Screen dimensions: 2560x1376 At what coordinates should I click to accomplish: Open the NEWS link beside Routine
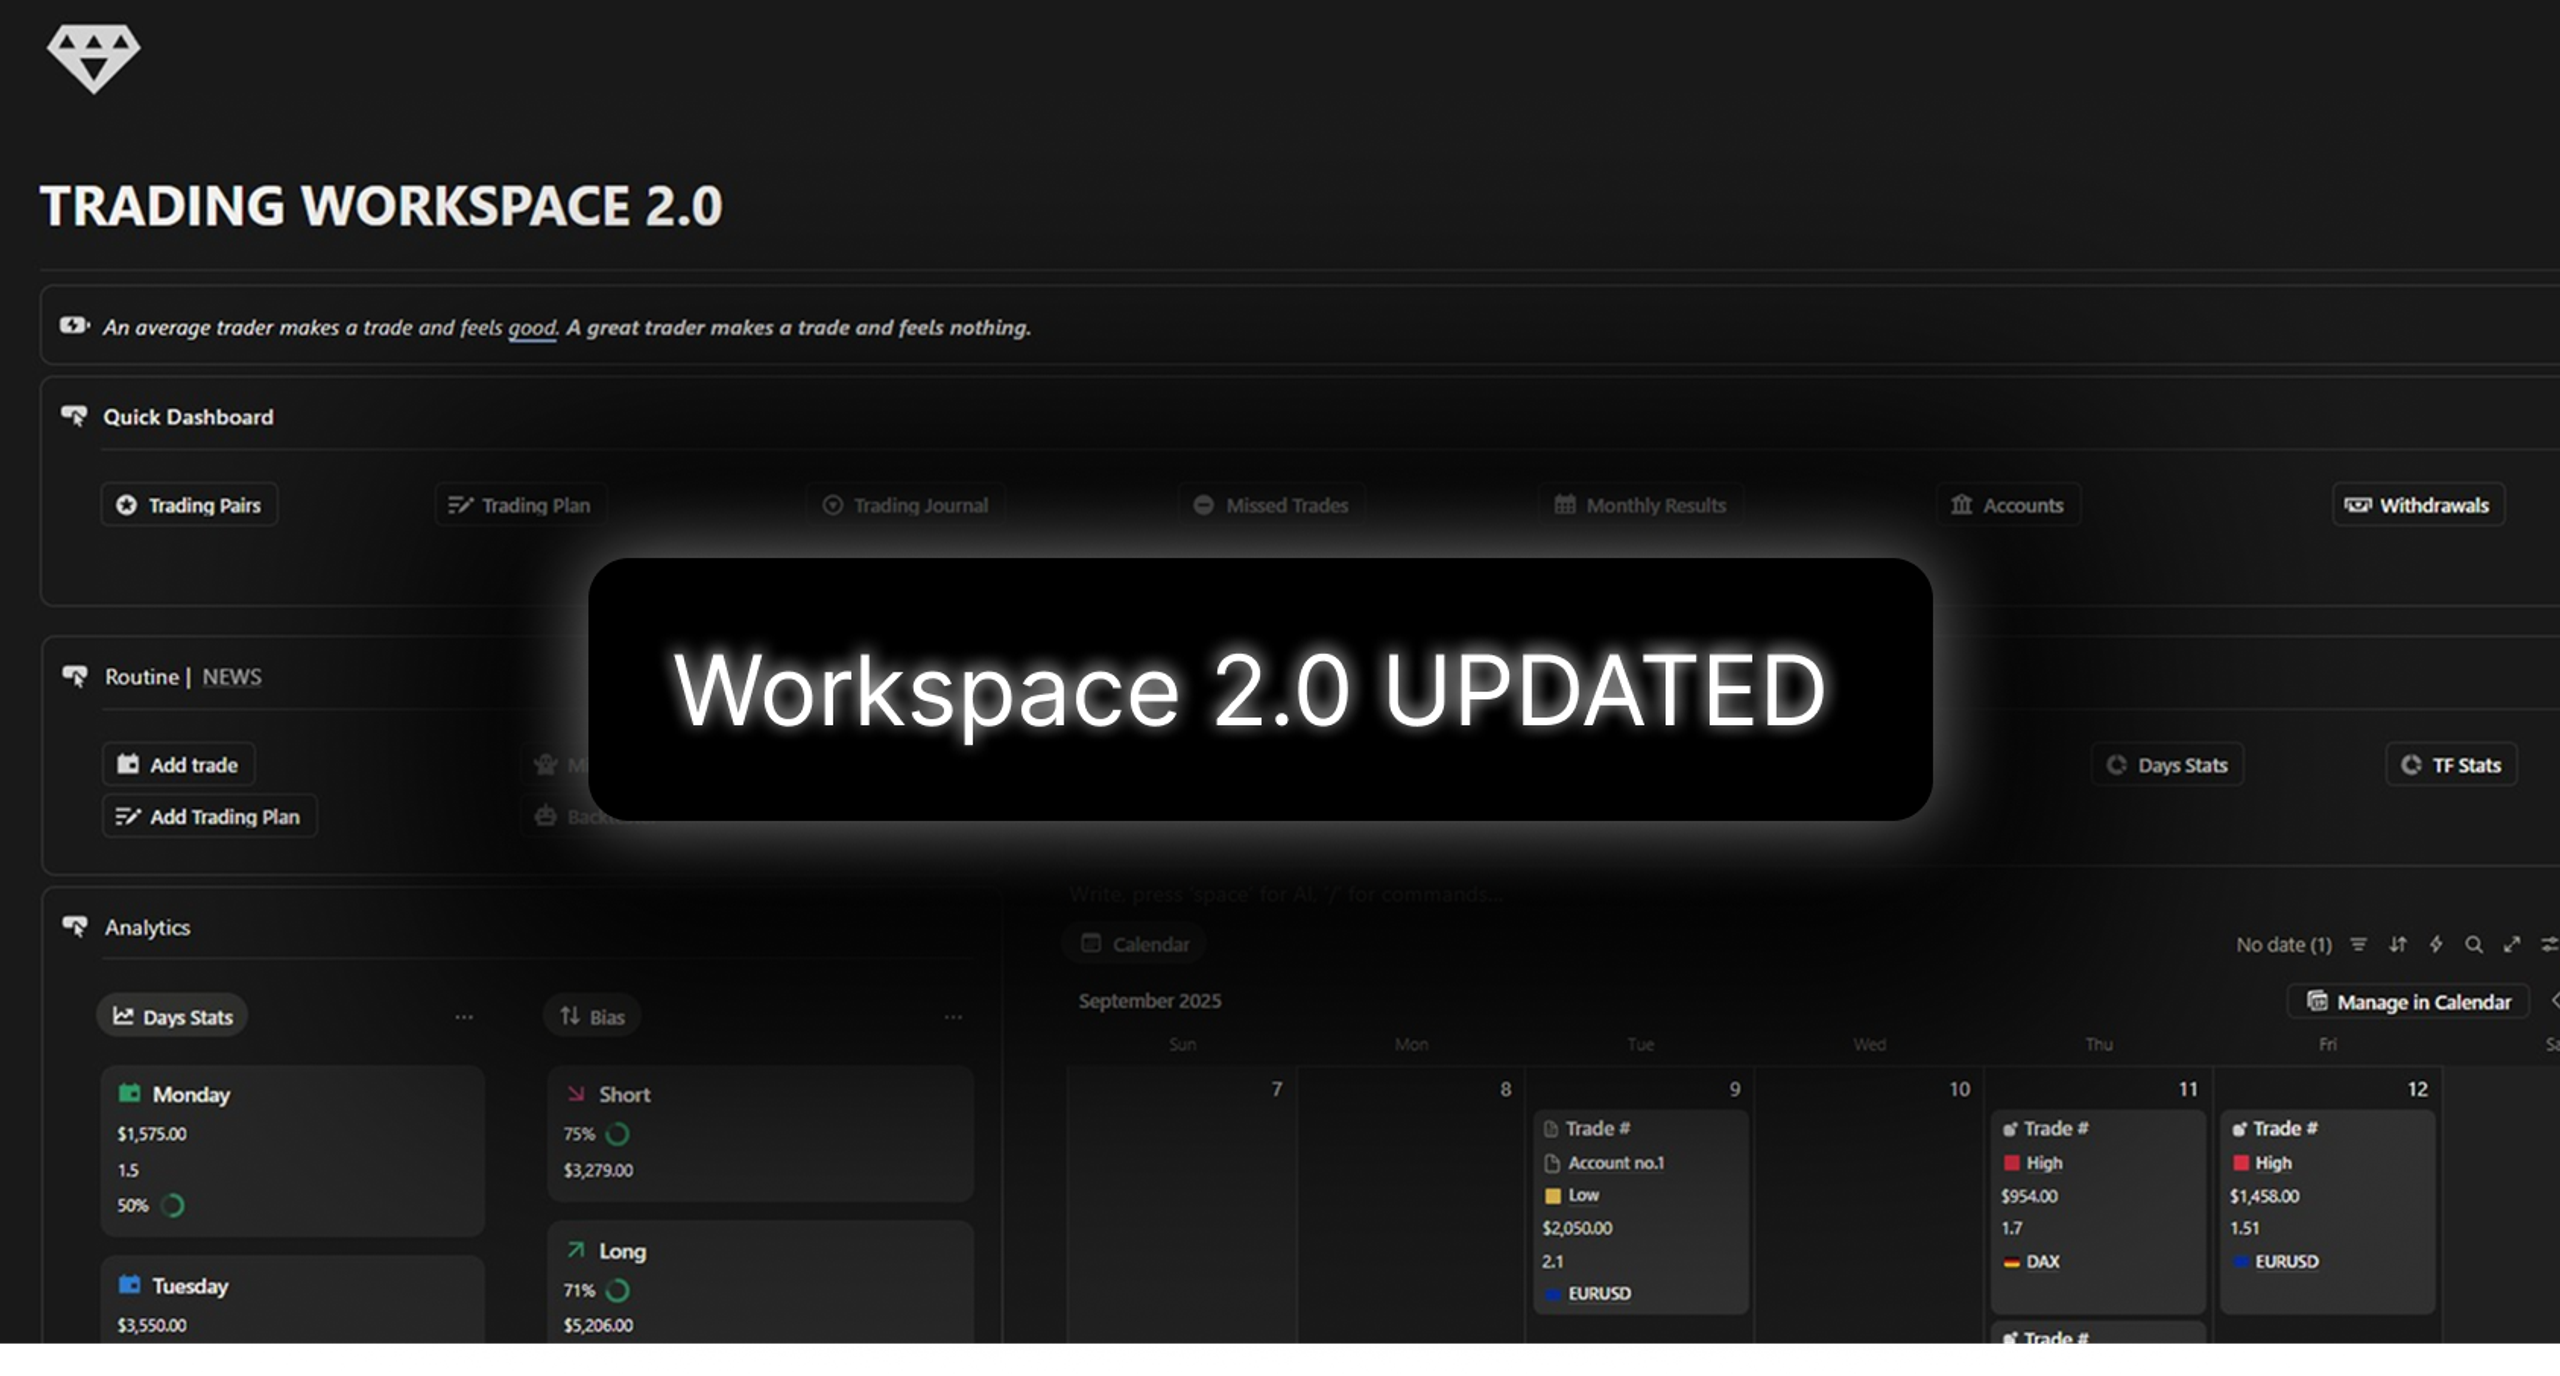232,677
